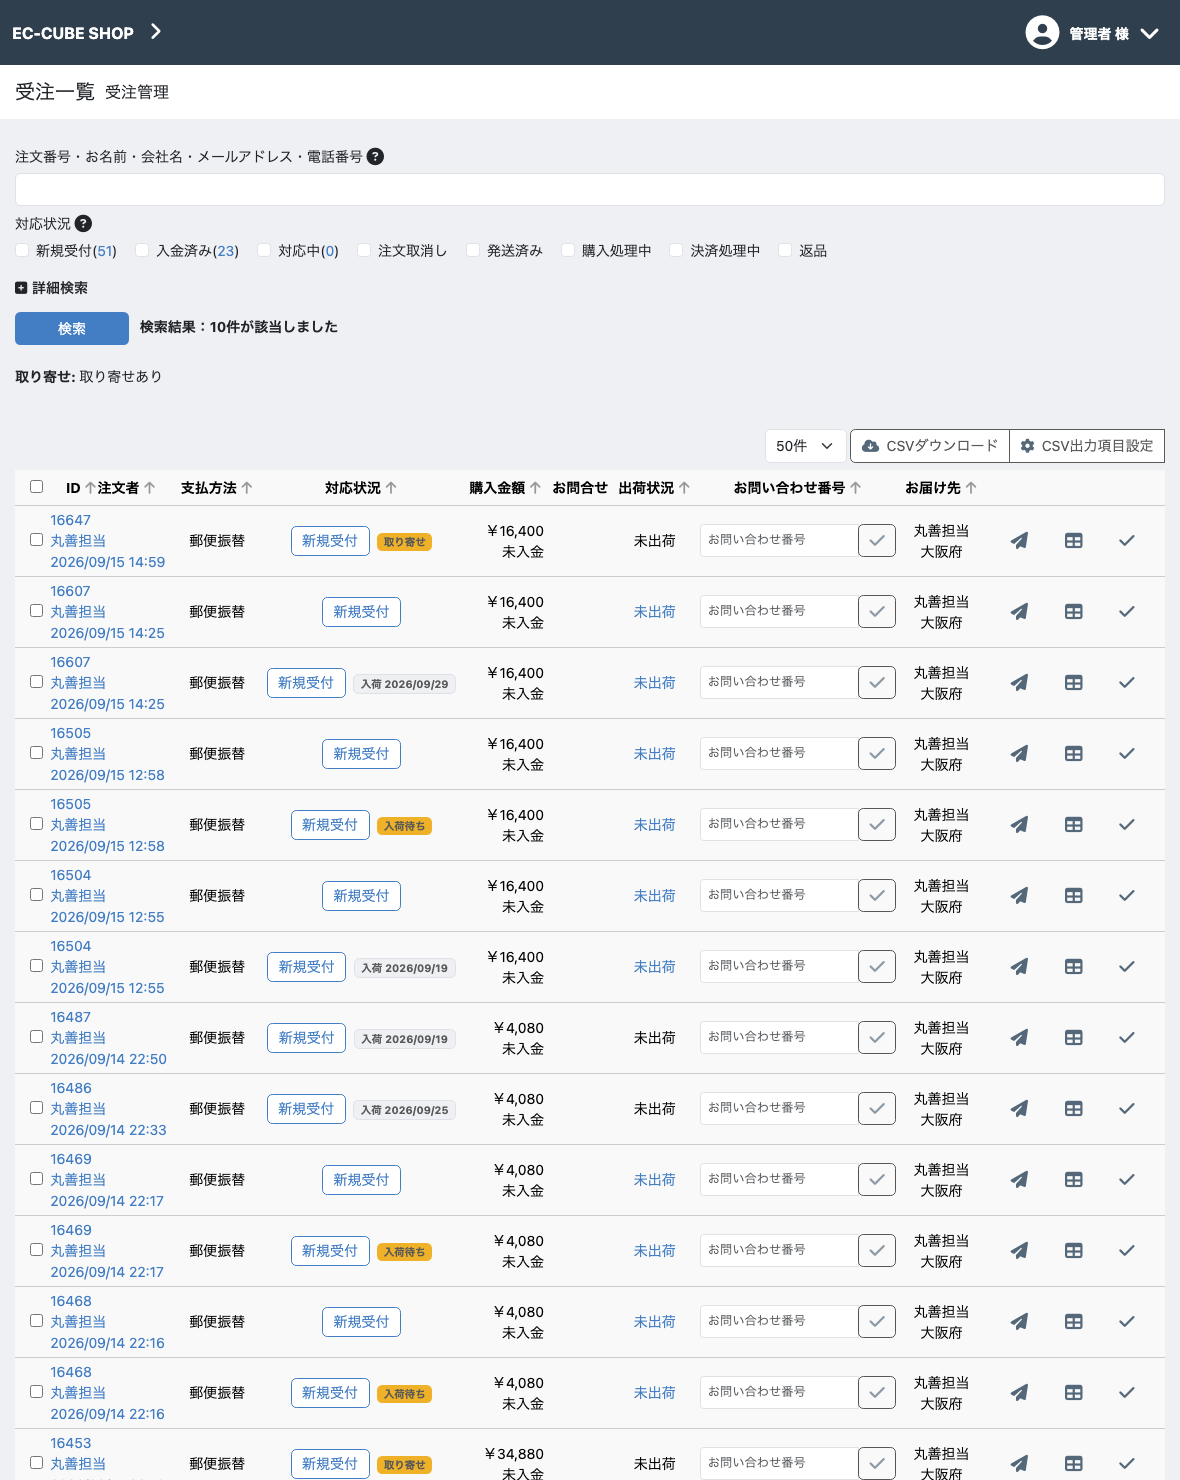Image resolution: width=1180 pixels, height=1480 pixels.
Task: Open CSV出力項目設定 settings
Action: (x=1087, y=446)
